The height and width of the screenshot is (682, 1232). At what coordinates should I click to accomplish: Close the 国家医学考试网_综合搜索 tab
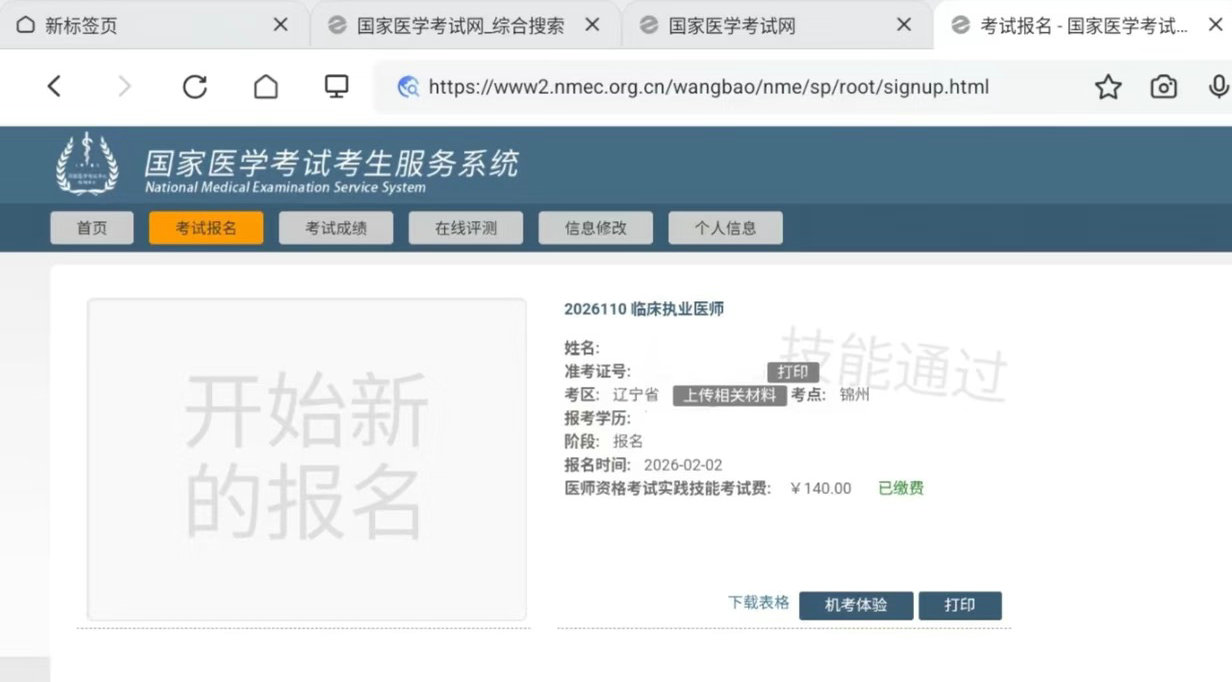[x=592, y=25]
